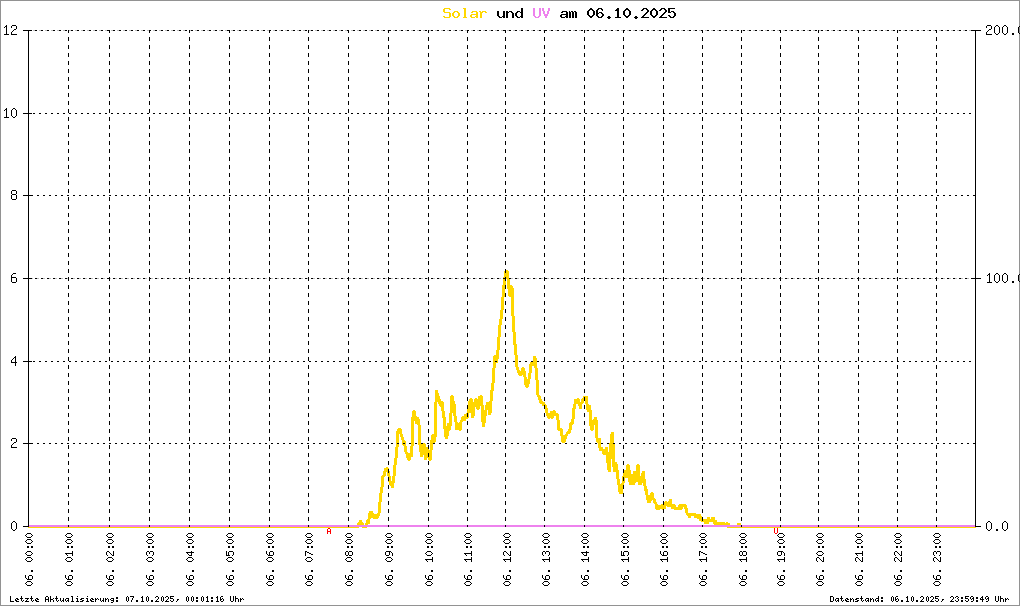Click the red sunset marker U

point(775,531)
